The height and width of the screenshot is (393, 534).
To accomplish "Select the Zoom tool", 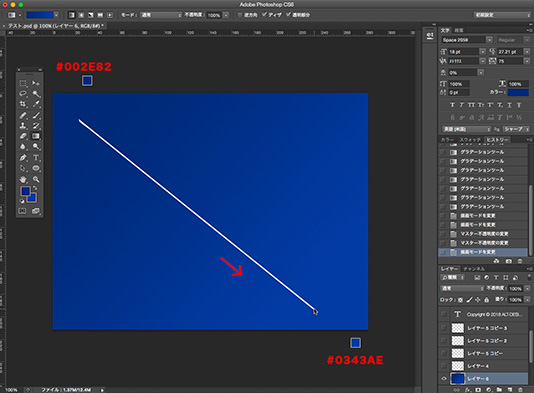I will (36, 179).
